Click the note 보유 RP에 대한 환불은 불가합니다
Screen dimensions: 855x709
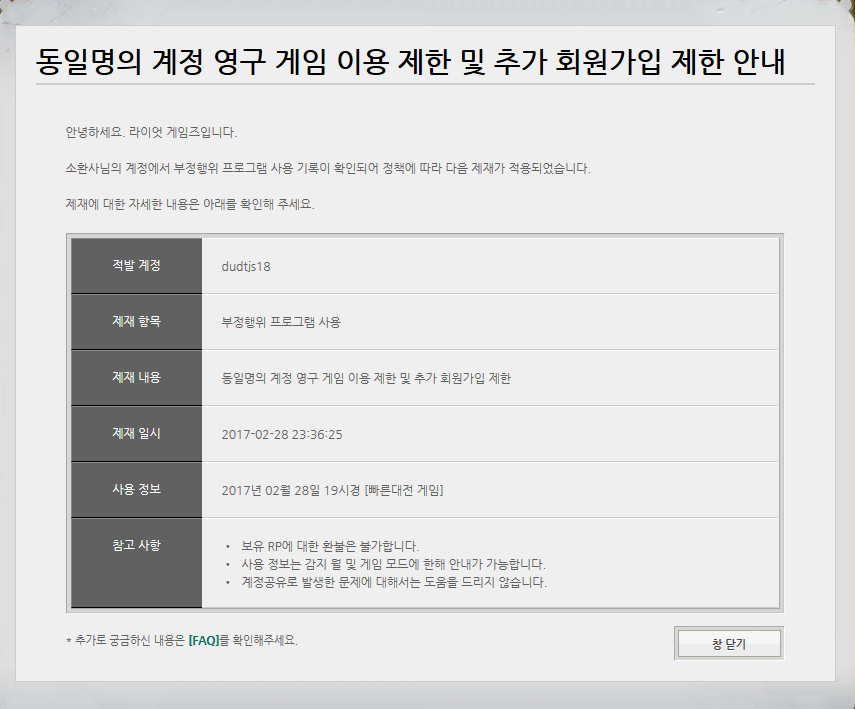[330, 546]
